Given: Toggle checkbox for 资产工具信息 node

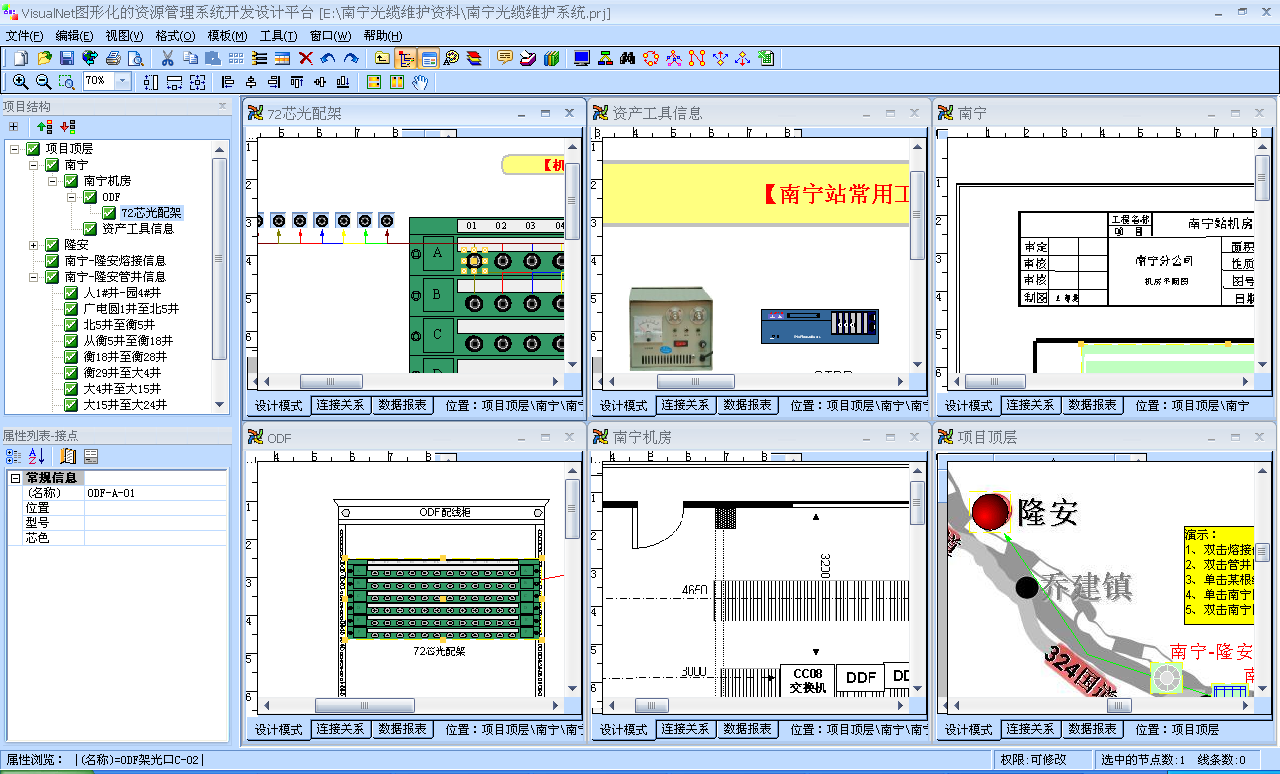Looking at the screenshot, I should pyautogui.click(x=90, y=229).
